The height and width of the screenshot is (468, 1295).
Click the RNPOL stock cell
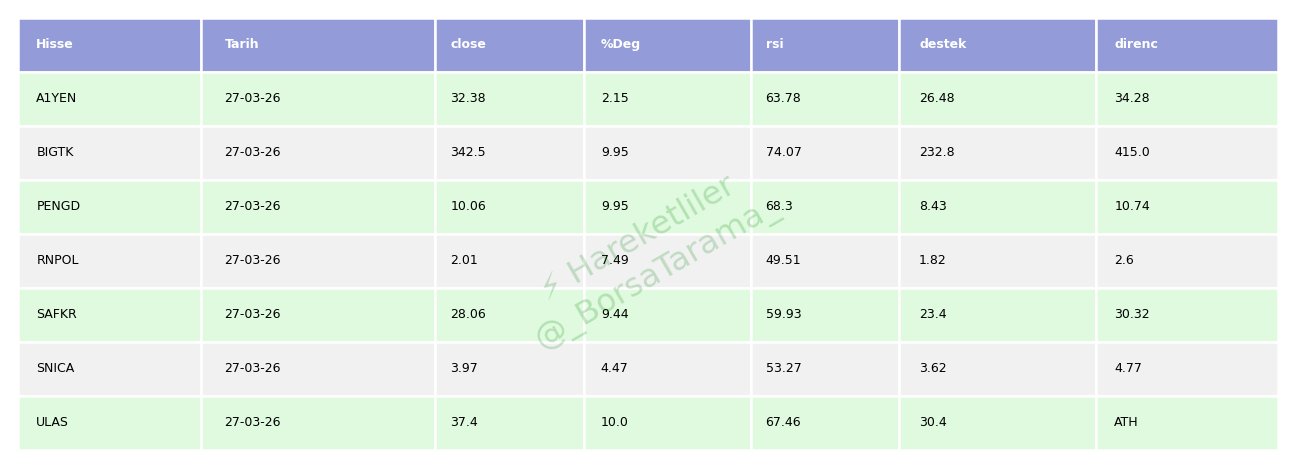57,260
